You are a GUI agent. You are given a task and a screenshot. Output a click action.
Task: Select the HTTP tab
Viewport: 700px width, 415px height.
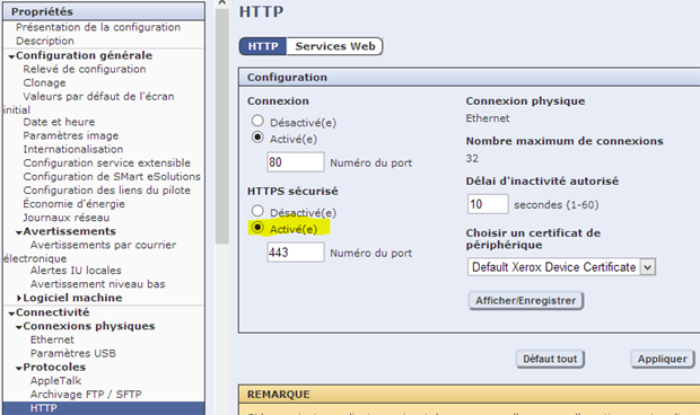pos(262,46)
